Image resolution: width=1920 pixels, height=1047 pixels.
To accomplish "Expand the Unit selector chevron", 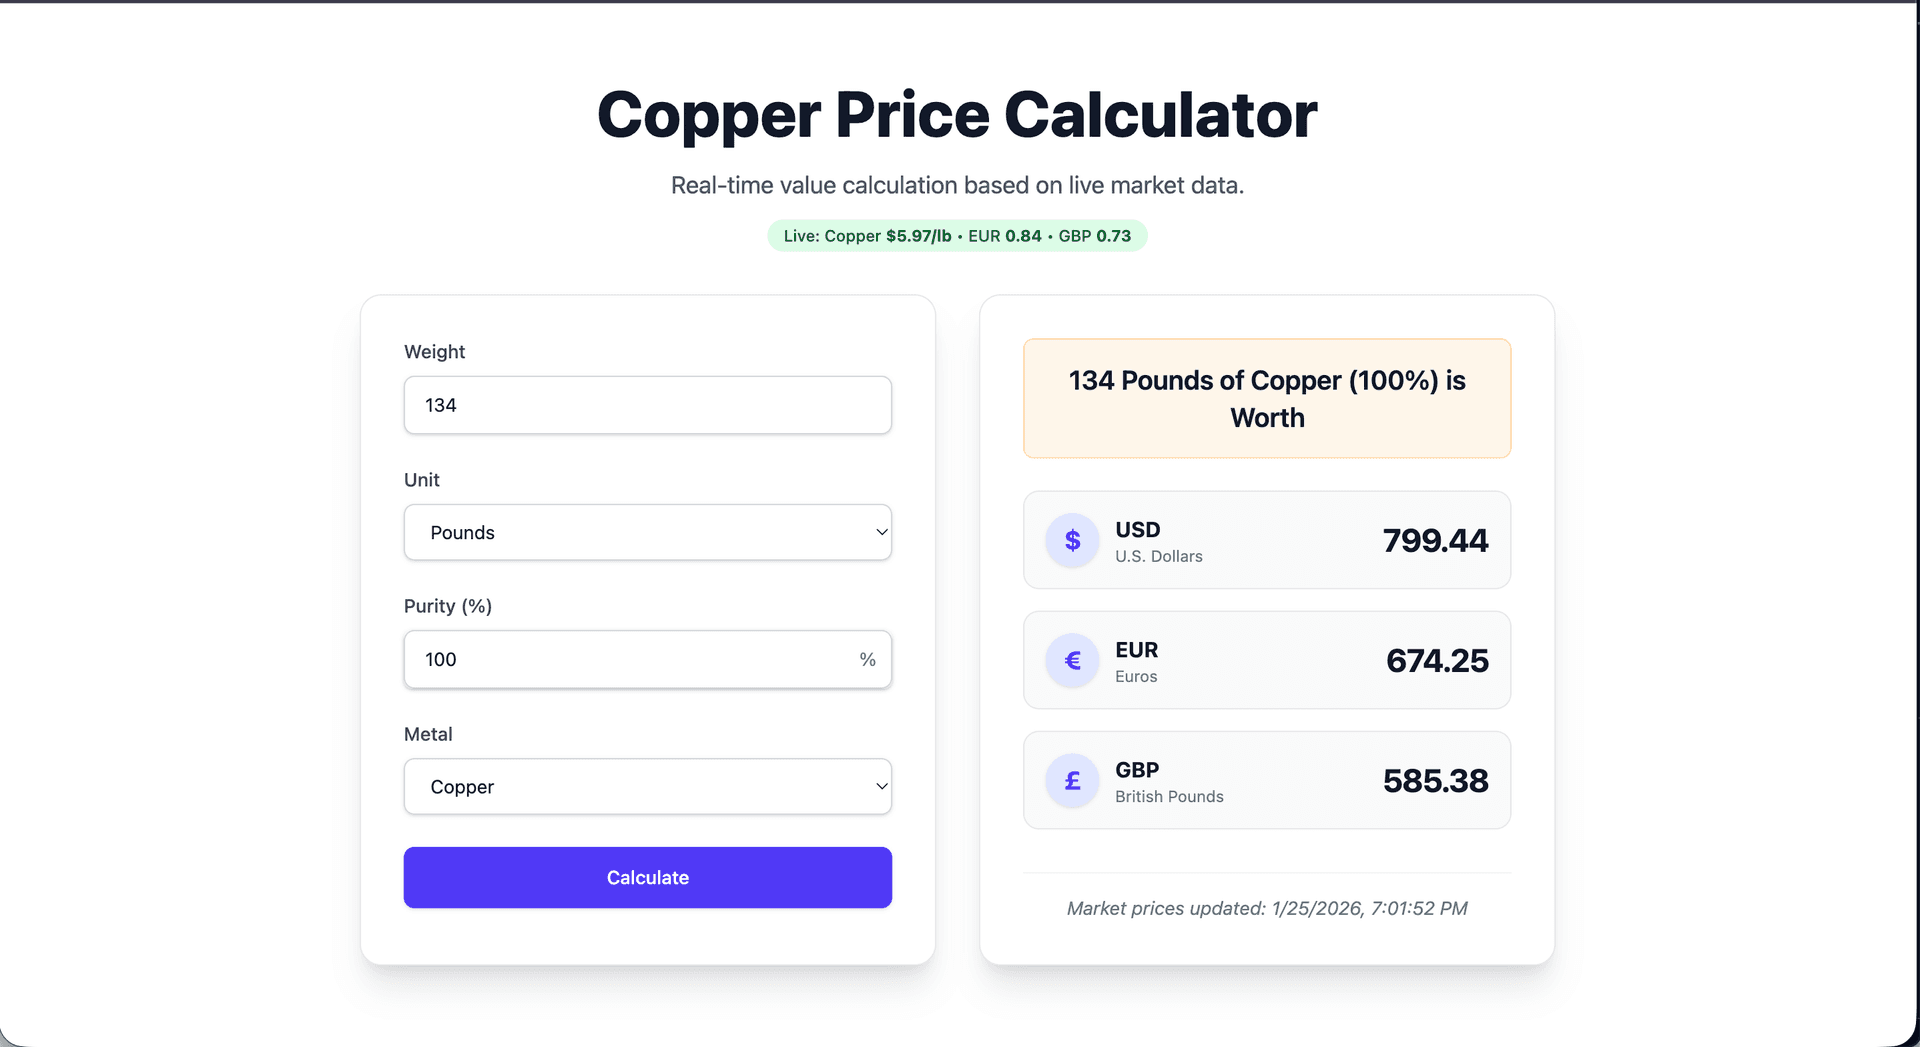I will click(880, 532).
